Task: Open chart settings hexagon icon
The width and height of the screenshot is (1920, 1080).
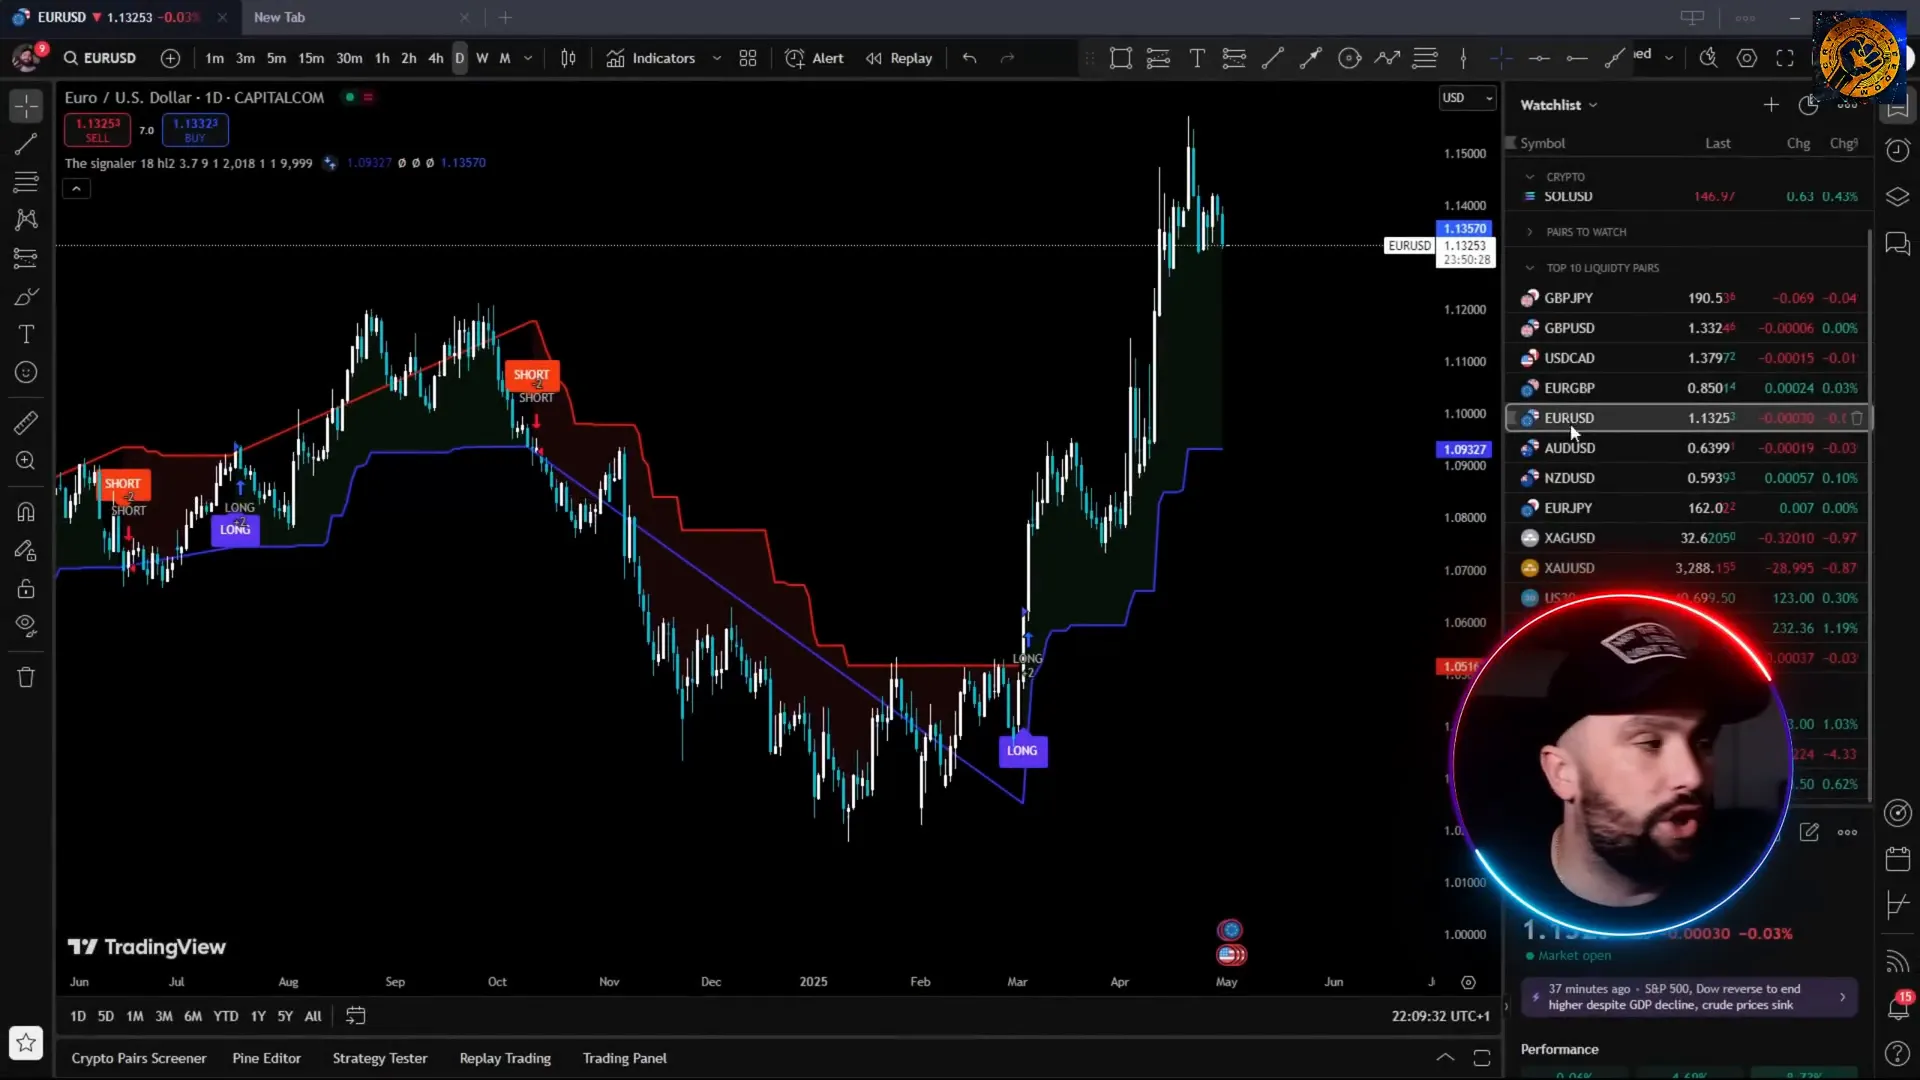Action: (1747, 58)
